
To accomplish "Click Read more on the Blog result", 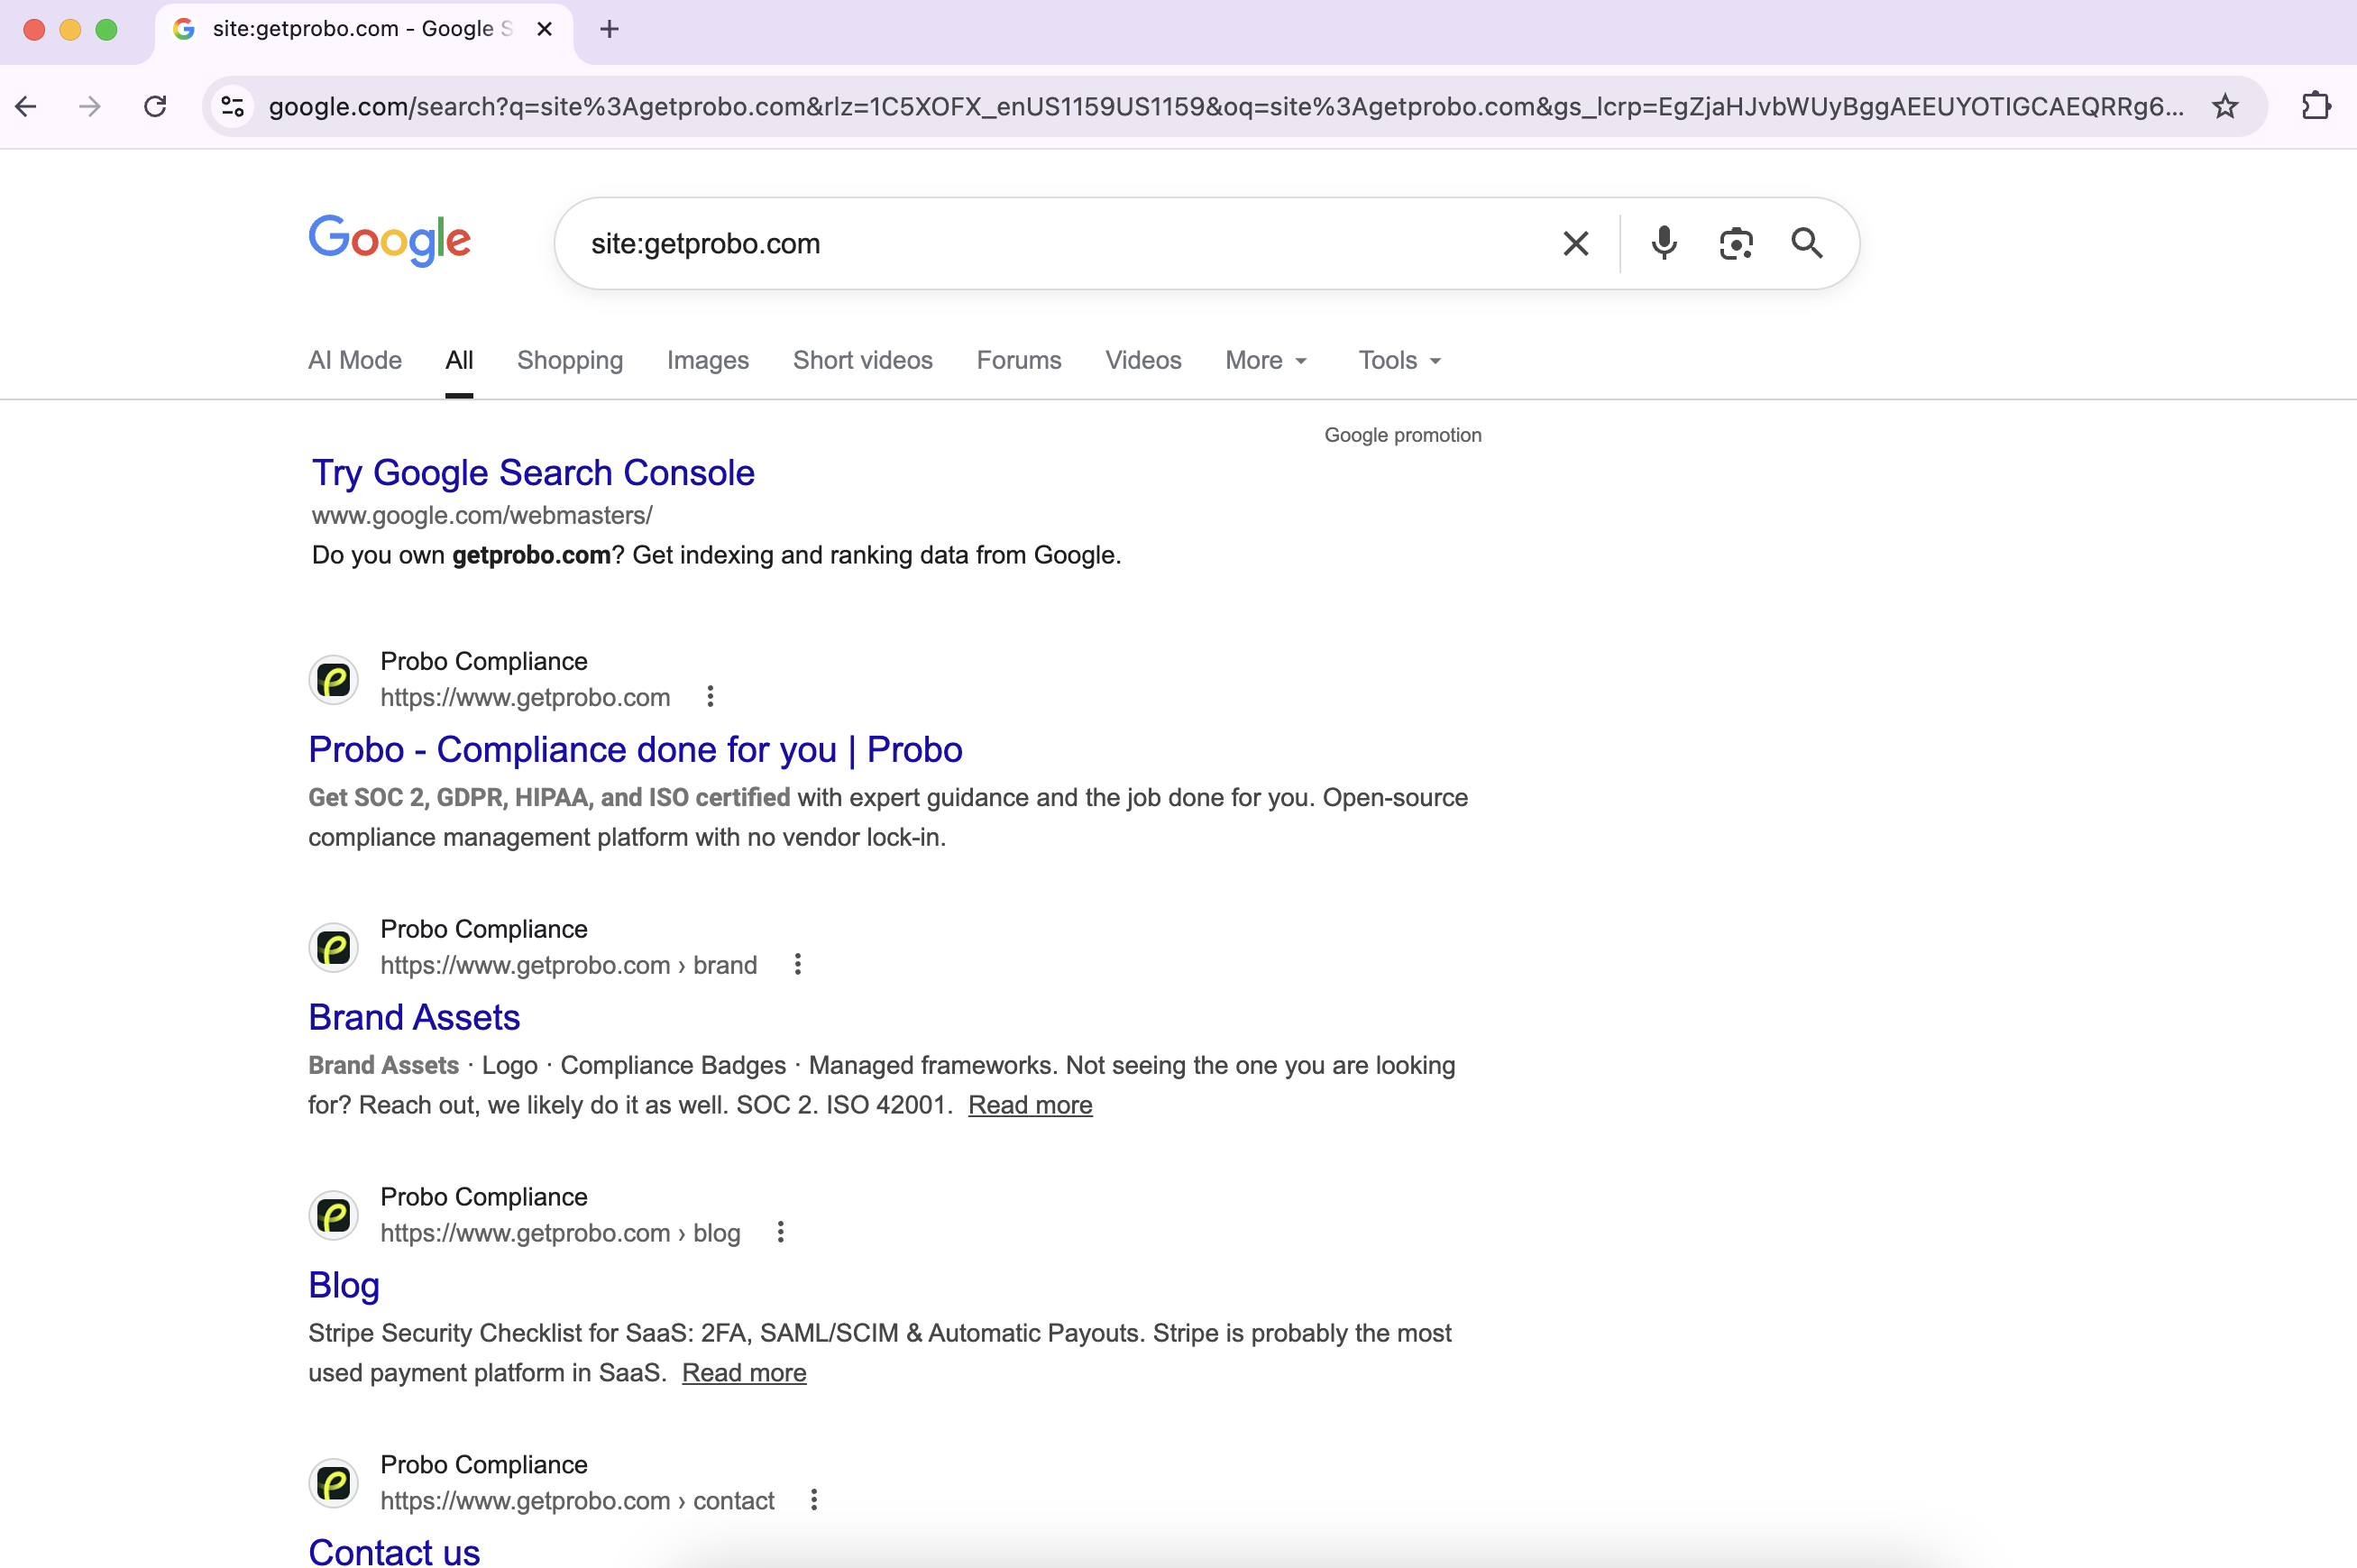I will pyautogui.click(x=743, y=1372).
